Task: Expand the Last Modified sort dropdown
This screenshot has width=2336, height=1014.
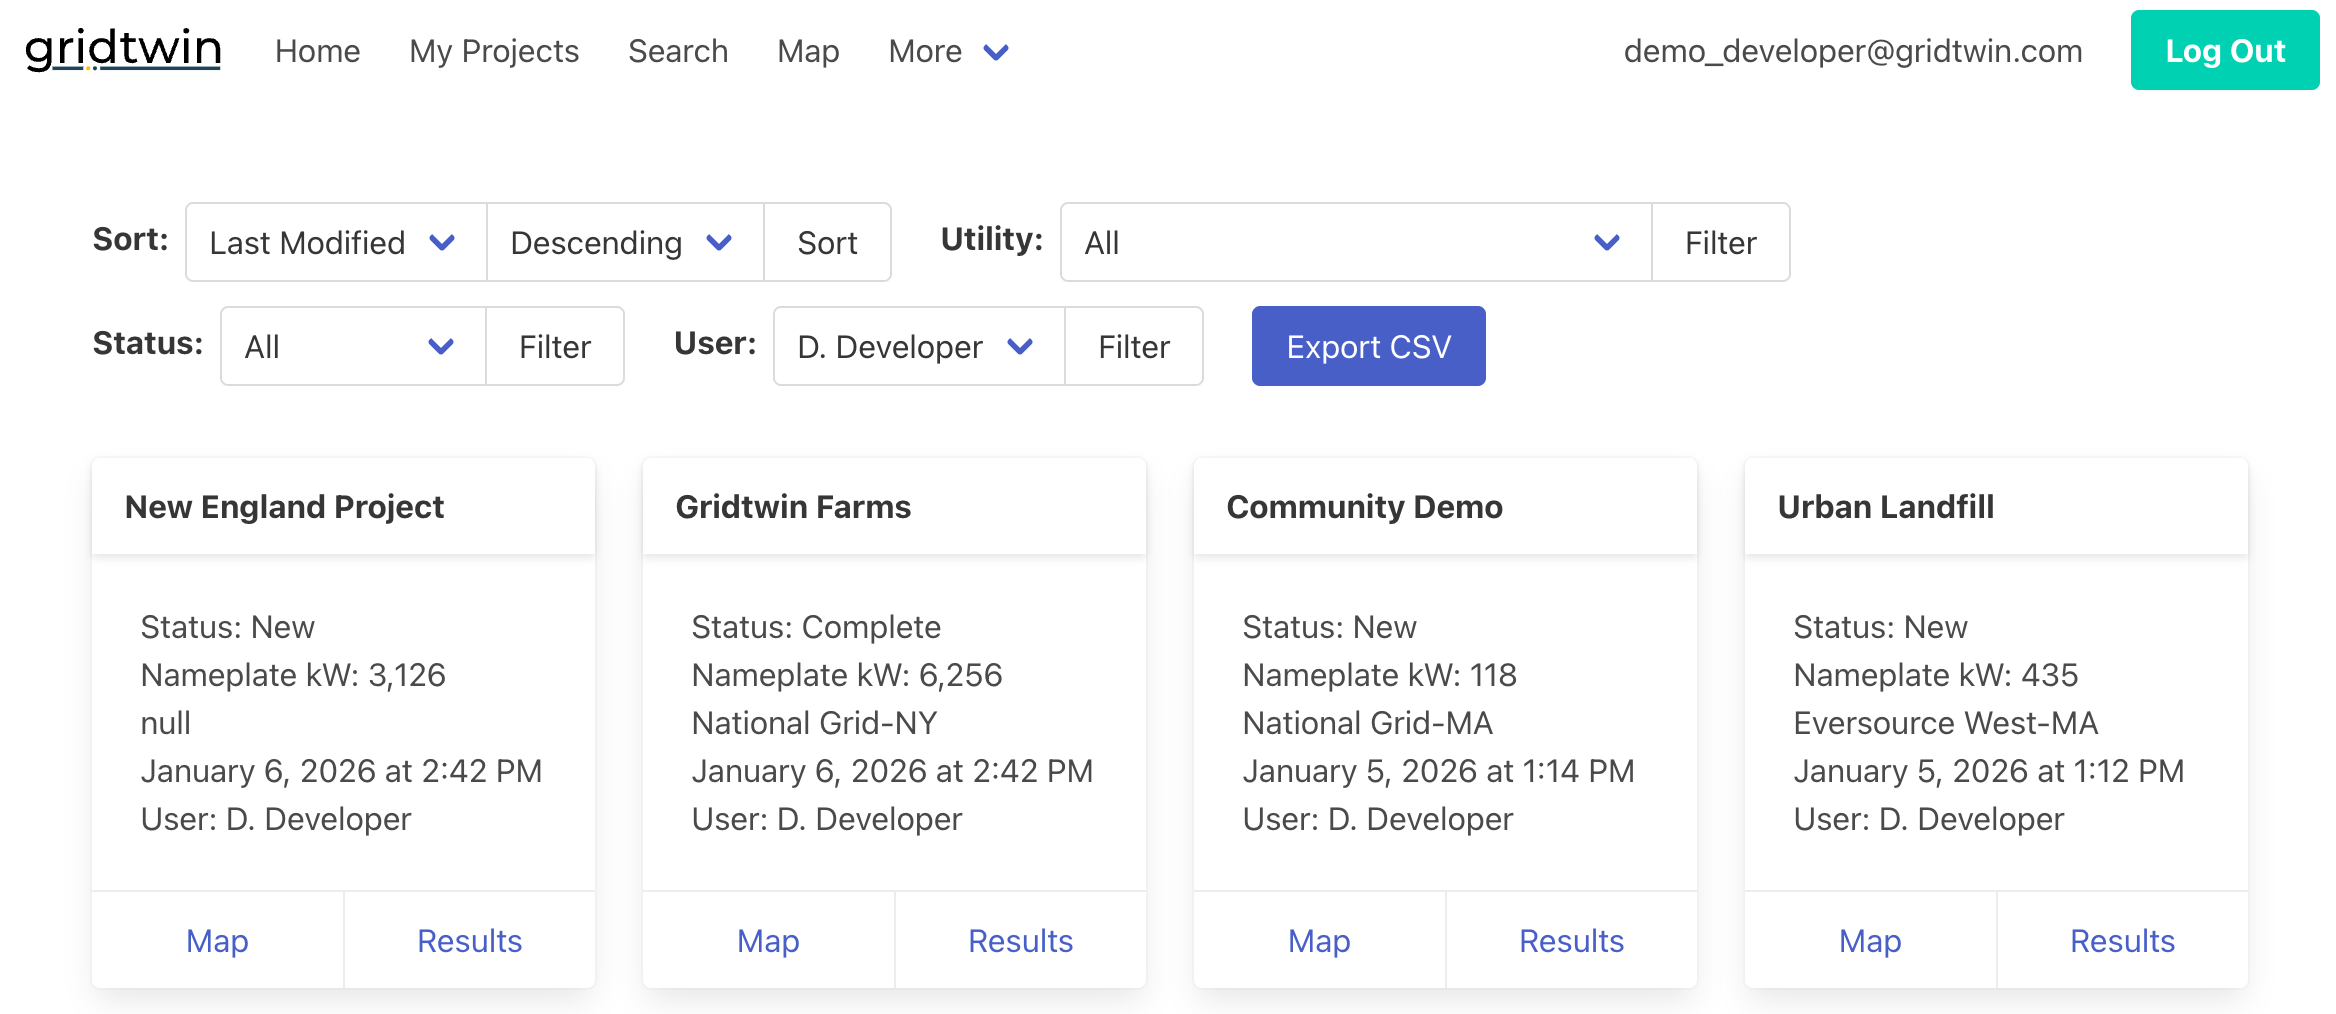Action: click(333, 242)
